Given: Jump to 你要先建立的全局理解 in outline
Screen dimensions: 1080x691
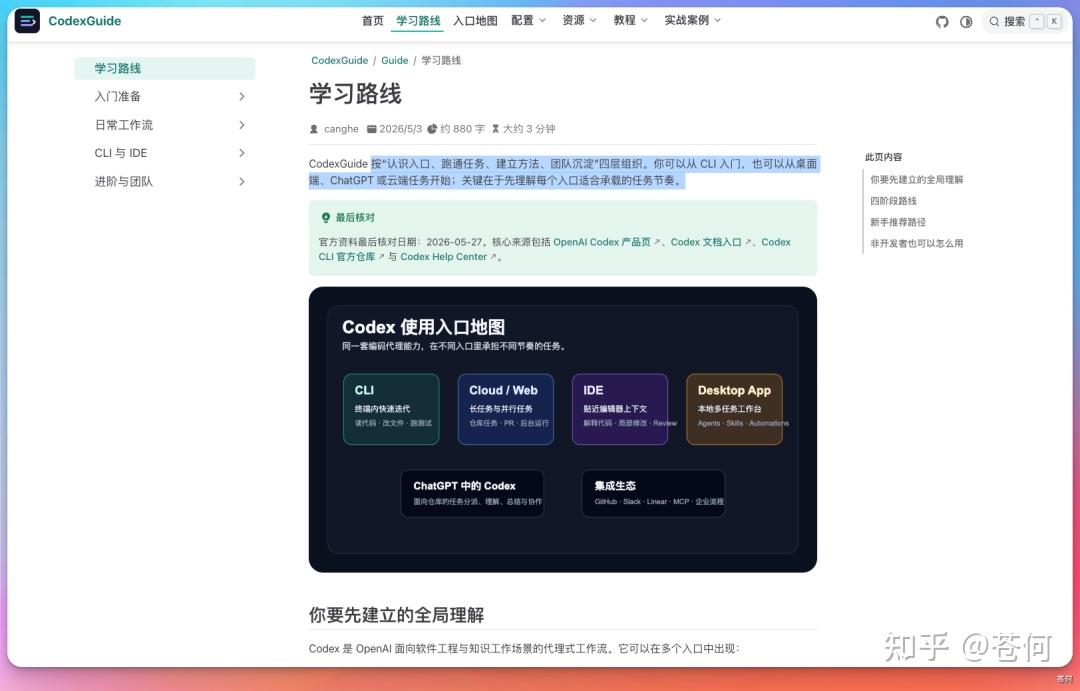Looking at the screenshot, I should pyautogui.click(x=916, y=180).
